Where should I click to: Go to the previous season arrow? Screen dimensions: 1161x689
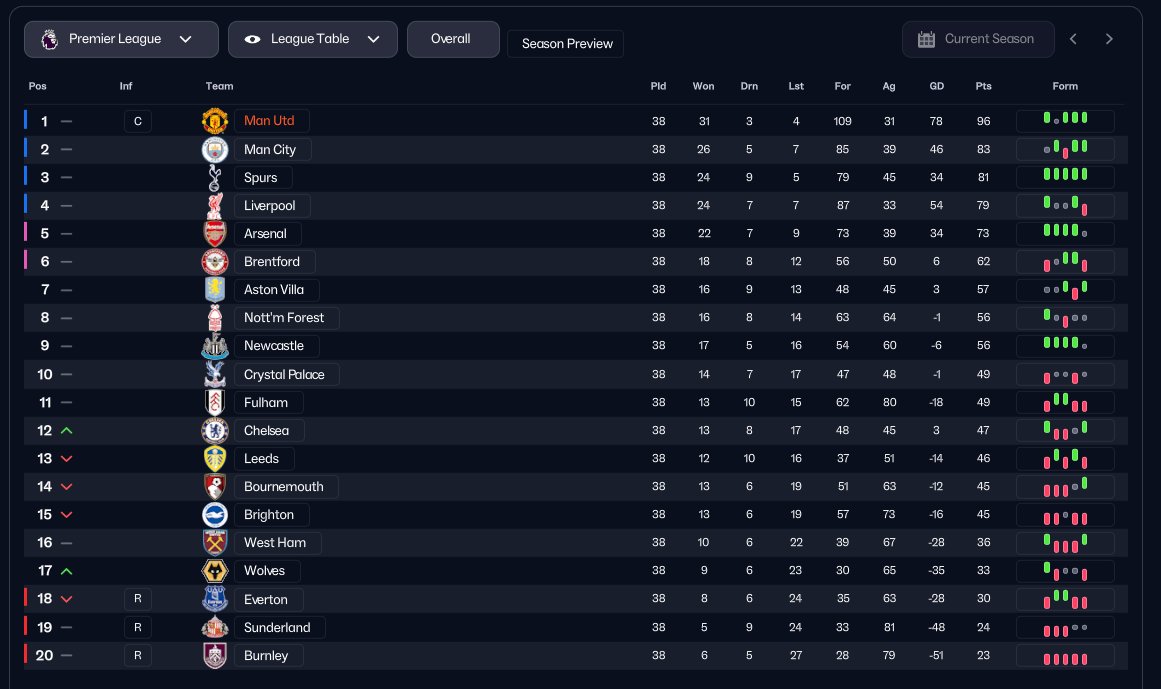point(1073,39)
